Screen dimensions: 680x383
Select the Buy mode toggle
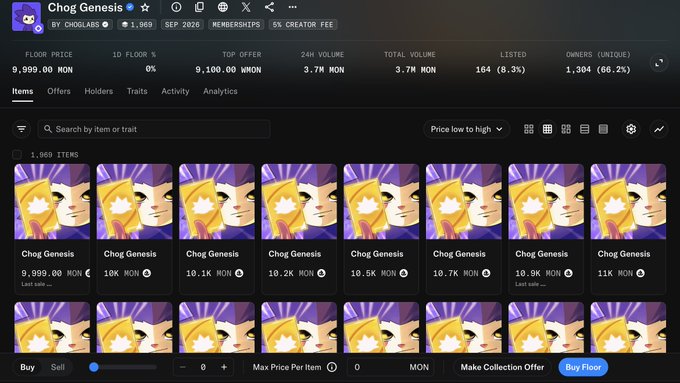(27, 367)
